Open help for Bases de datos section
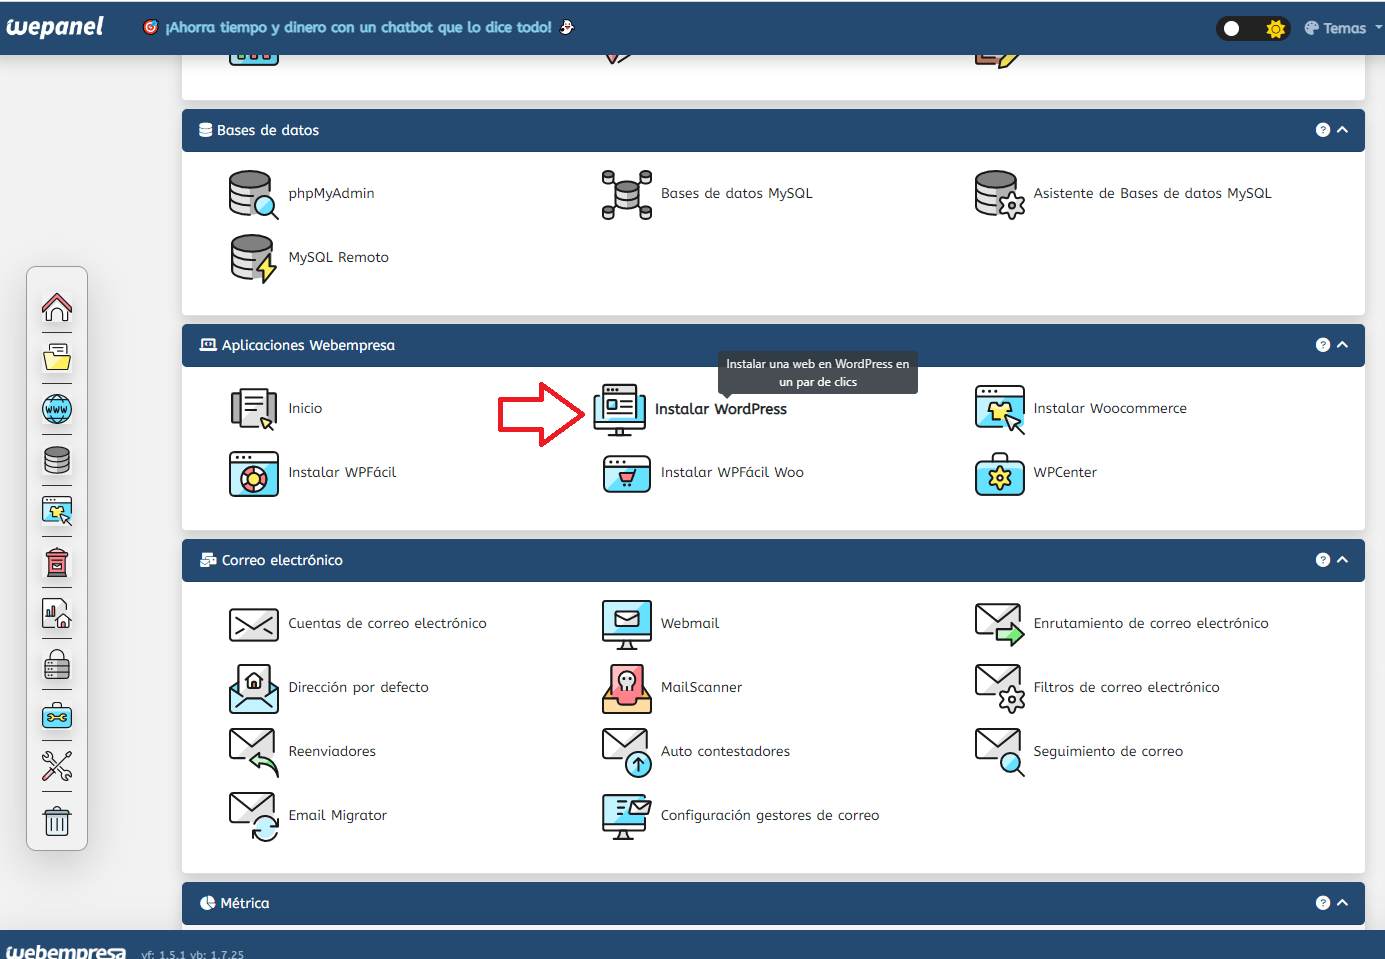This screenshot has width=1385, height=959. point(1323,130)
